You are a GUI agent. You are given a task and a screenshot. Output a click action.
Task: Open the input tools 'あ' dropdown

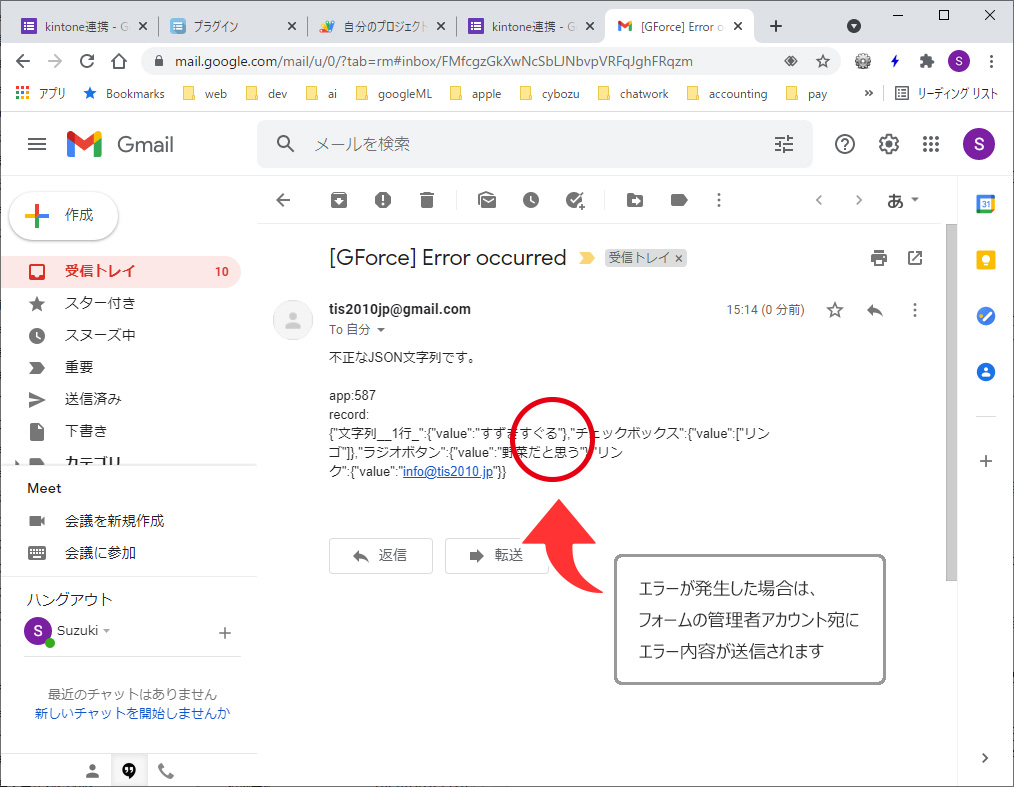coord(903,200)
